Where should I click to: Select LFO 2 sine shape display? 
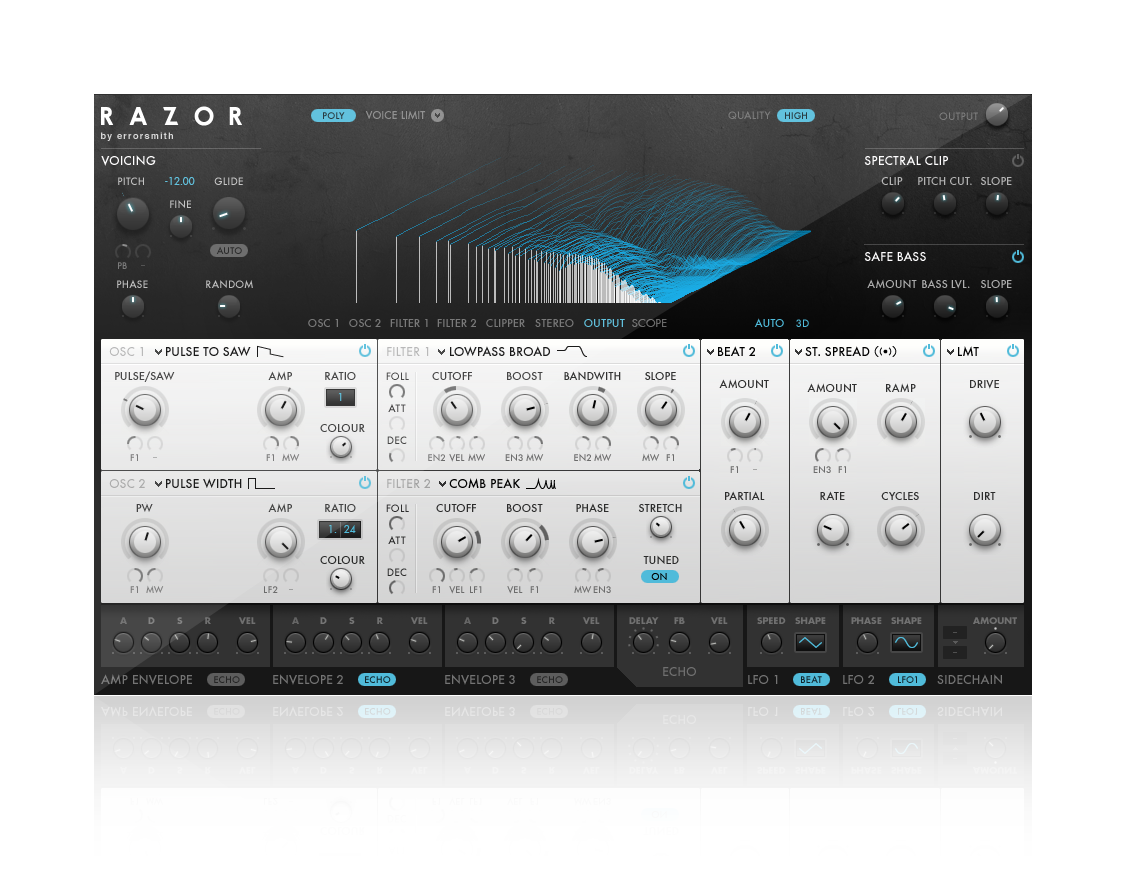coord(907,643)
